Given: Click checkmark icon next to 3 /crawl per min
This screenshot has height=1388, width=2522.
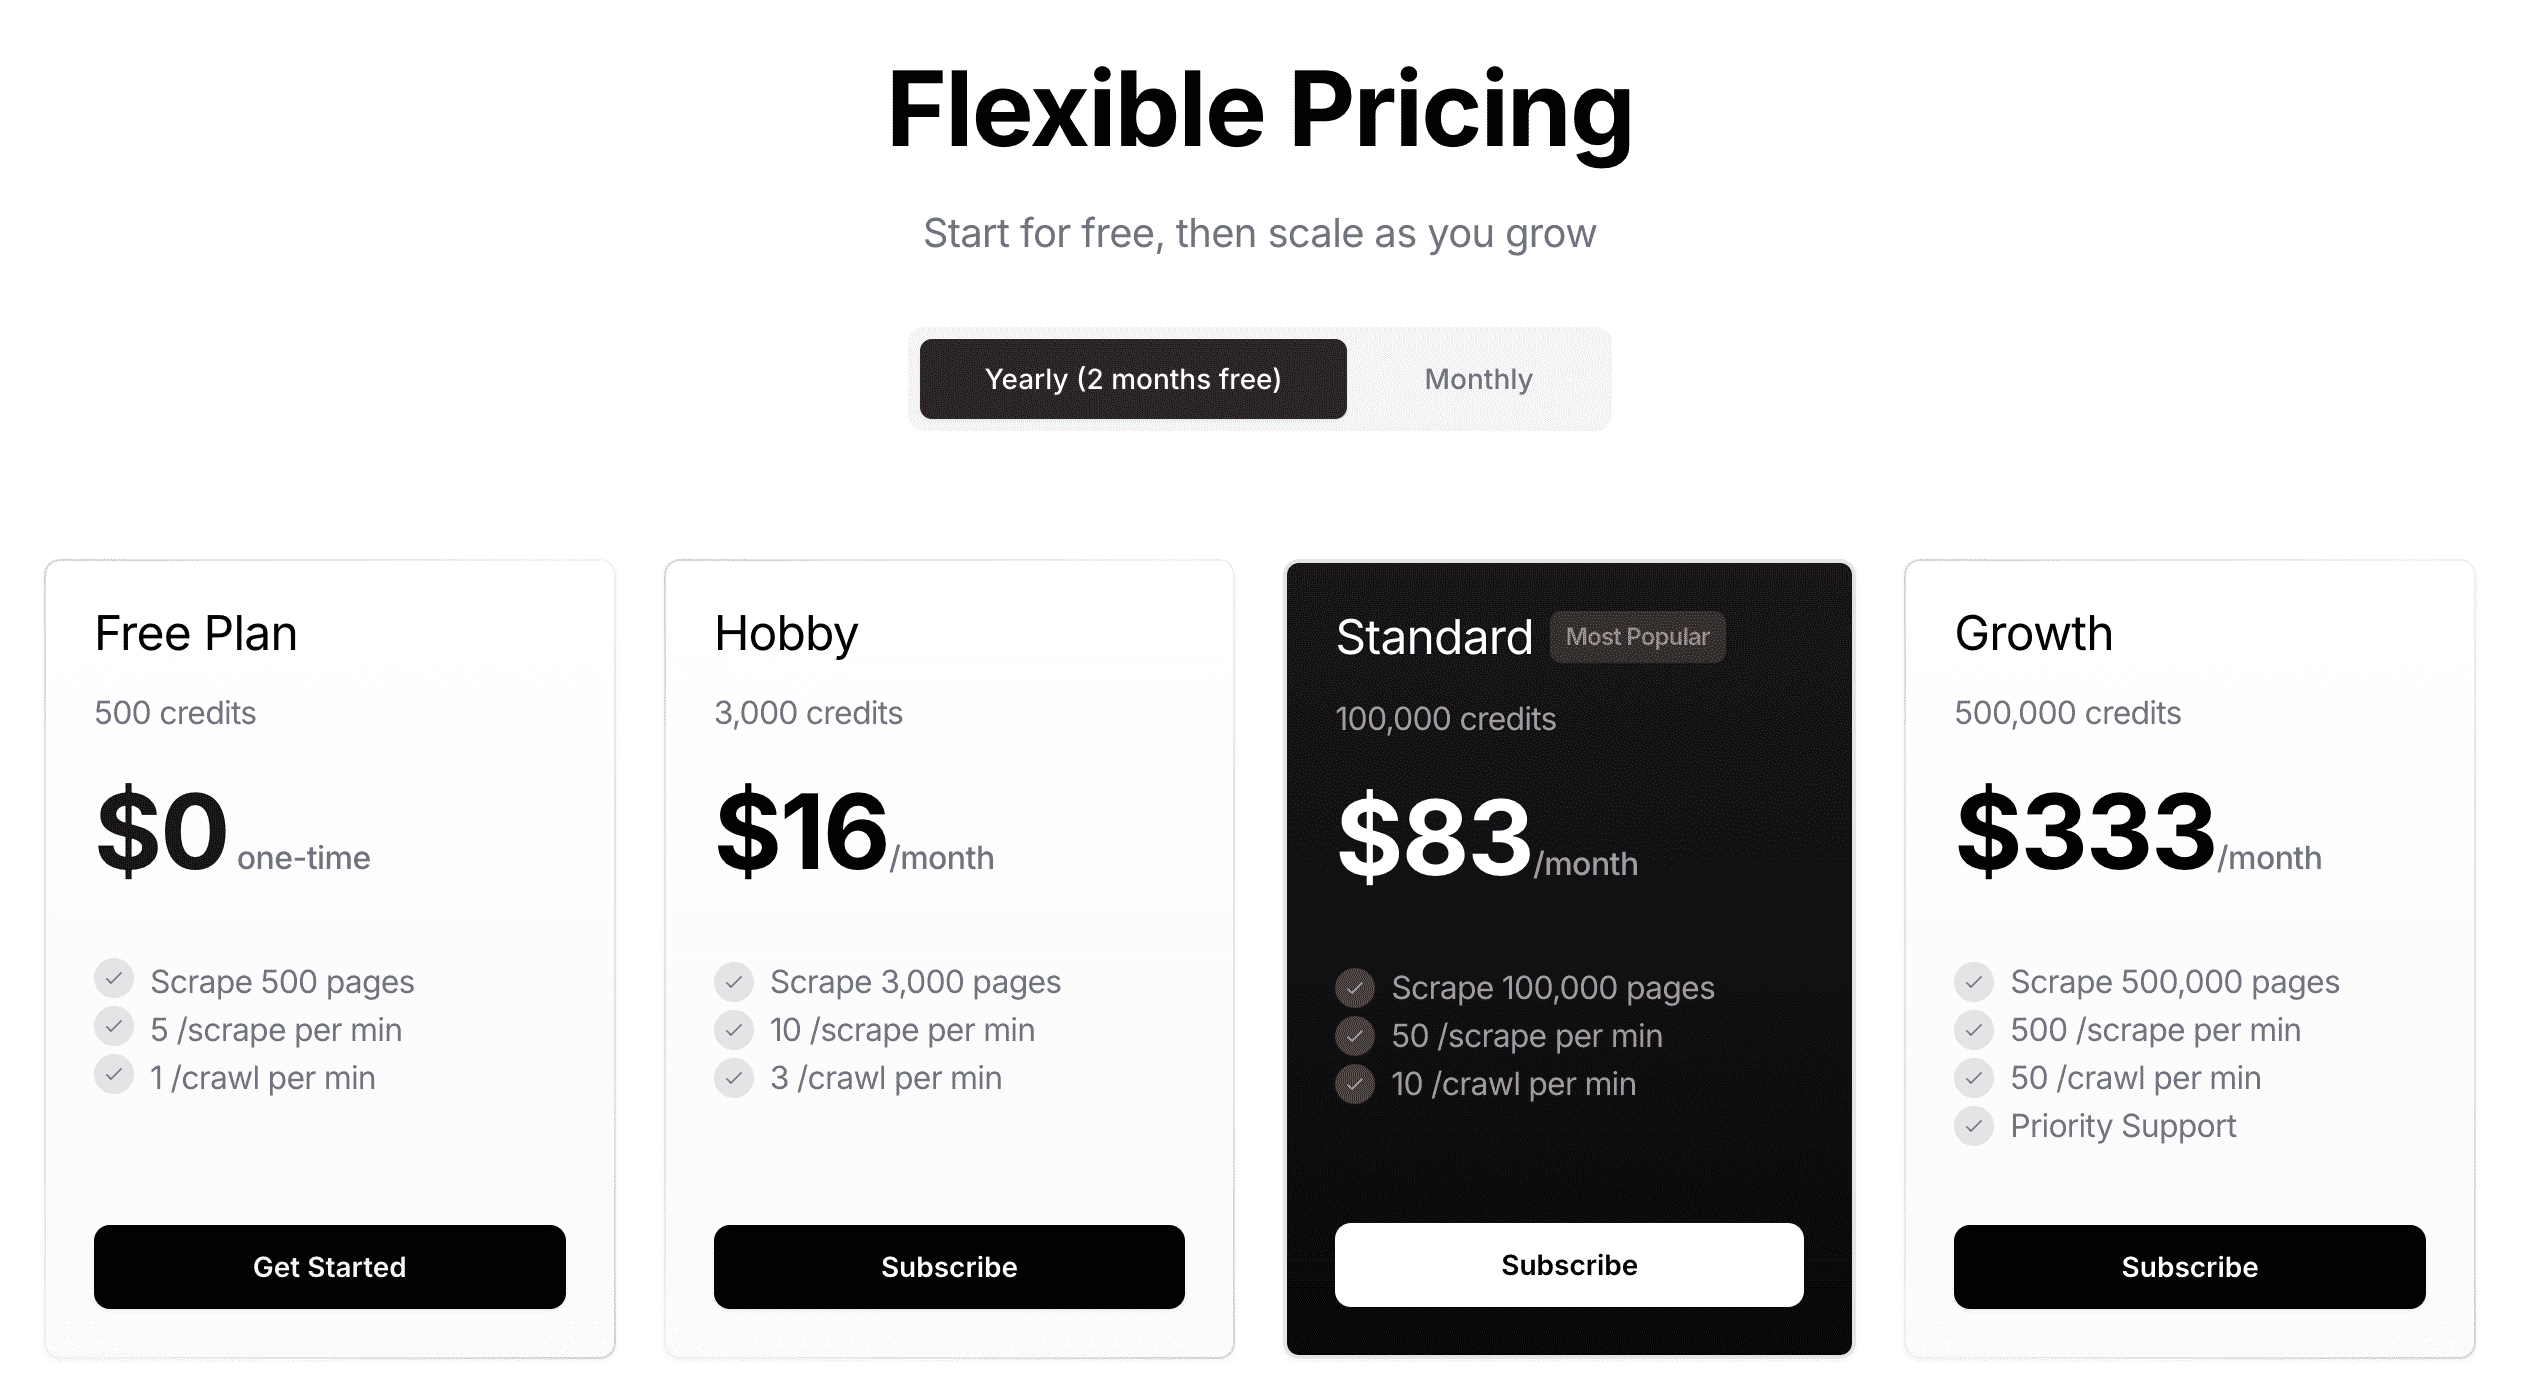Looking at the screenshot, I should [734, 1078].
